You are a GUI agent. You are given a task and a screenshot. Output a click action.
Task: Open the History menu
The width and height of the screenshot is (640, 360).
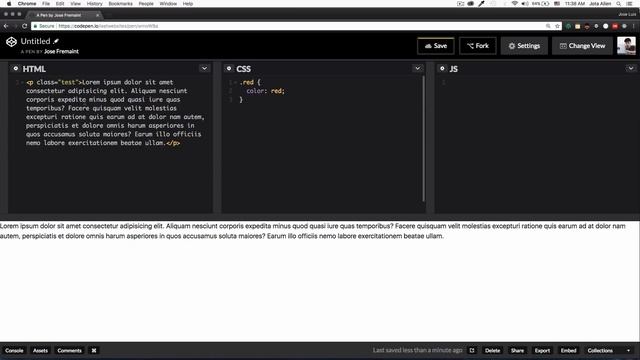tap(95, 4)
